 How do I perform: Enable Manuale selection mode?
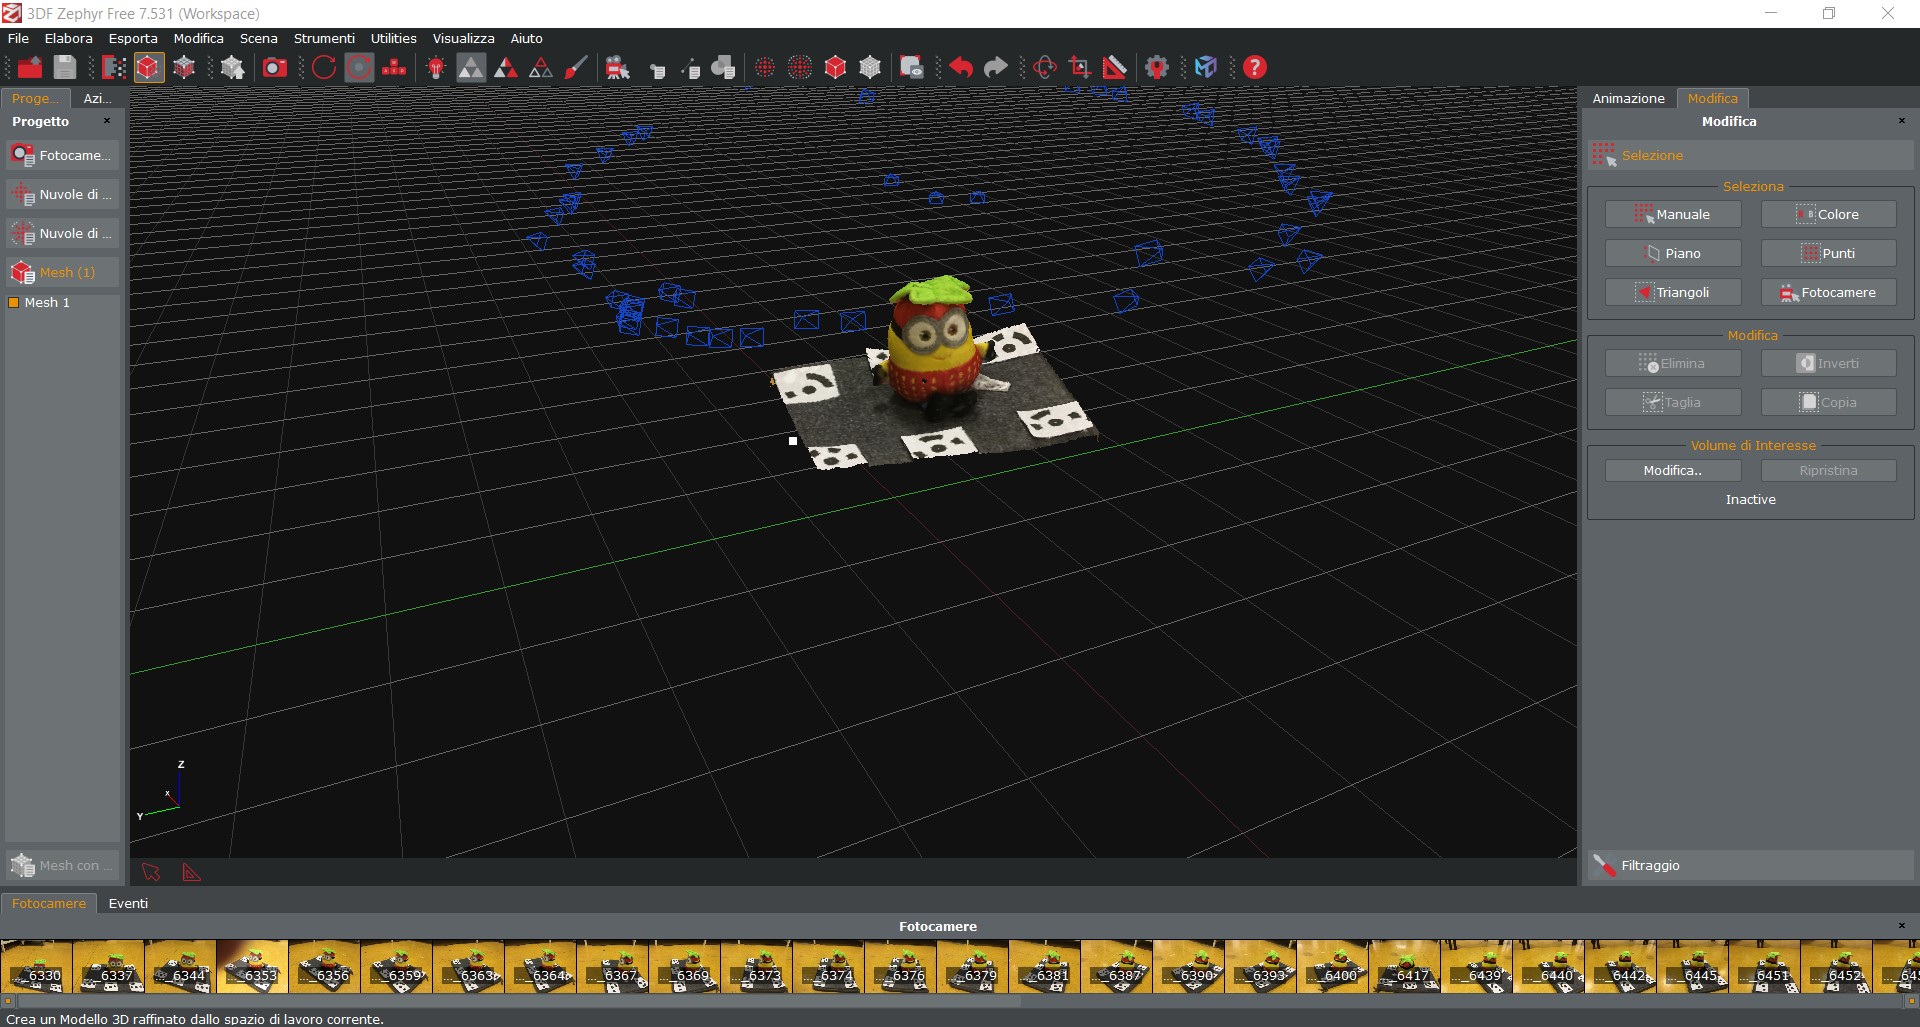click(1671, 213)
